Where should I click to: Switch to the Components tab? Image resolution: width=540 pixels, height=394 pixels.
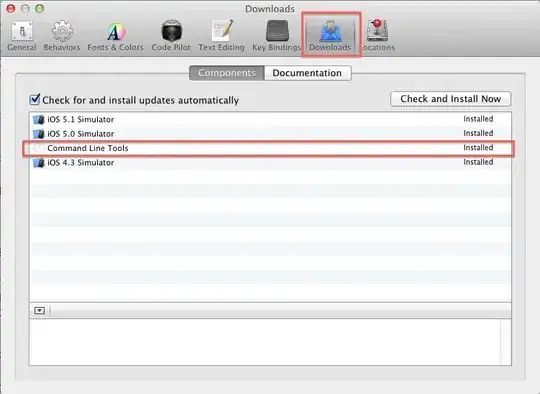coord(227,73)
